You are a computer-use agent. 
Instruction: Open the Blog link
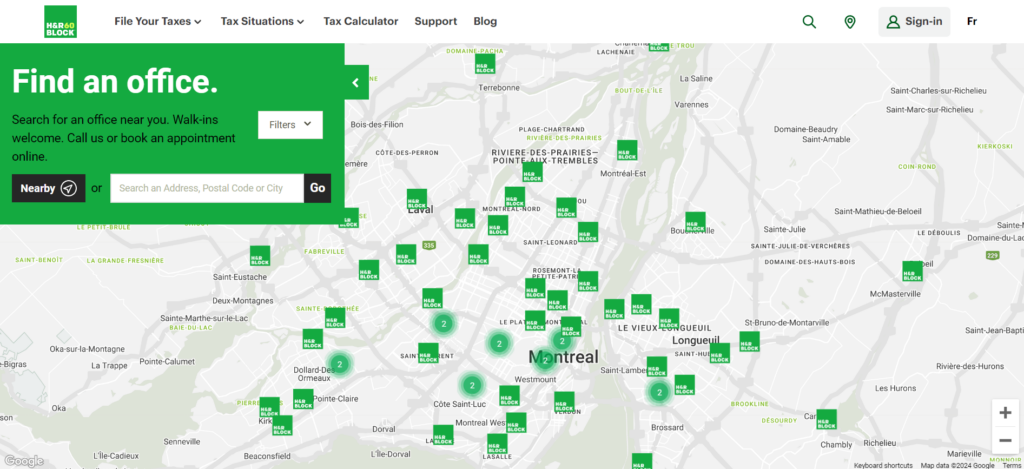point(485,21)
